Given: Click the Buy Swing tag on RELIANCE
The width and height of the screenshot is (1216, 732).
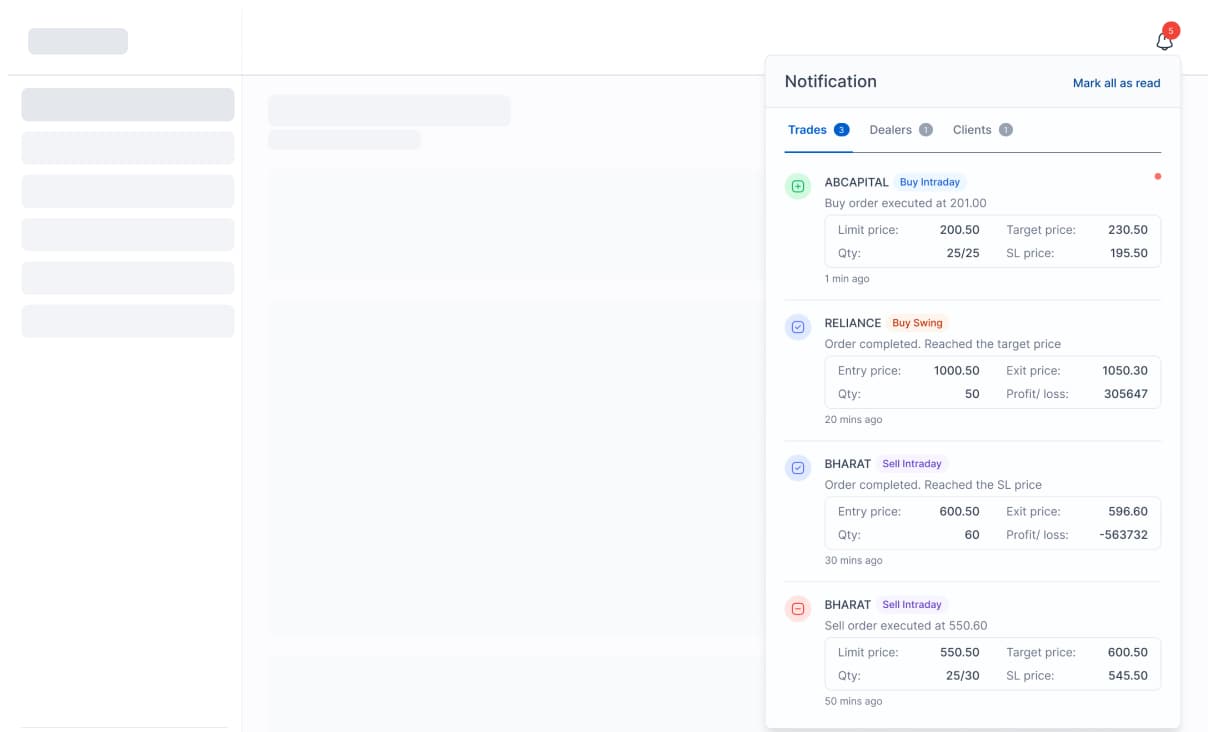Looking at the screenshot, I should click(917, 323).
